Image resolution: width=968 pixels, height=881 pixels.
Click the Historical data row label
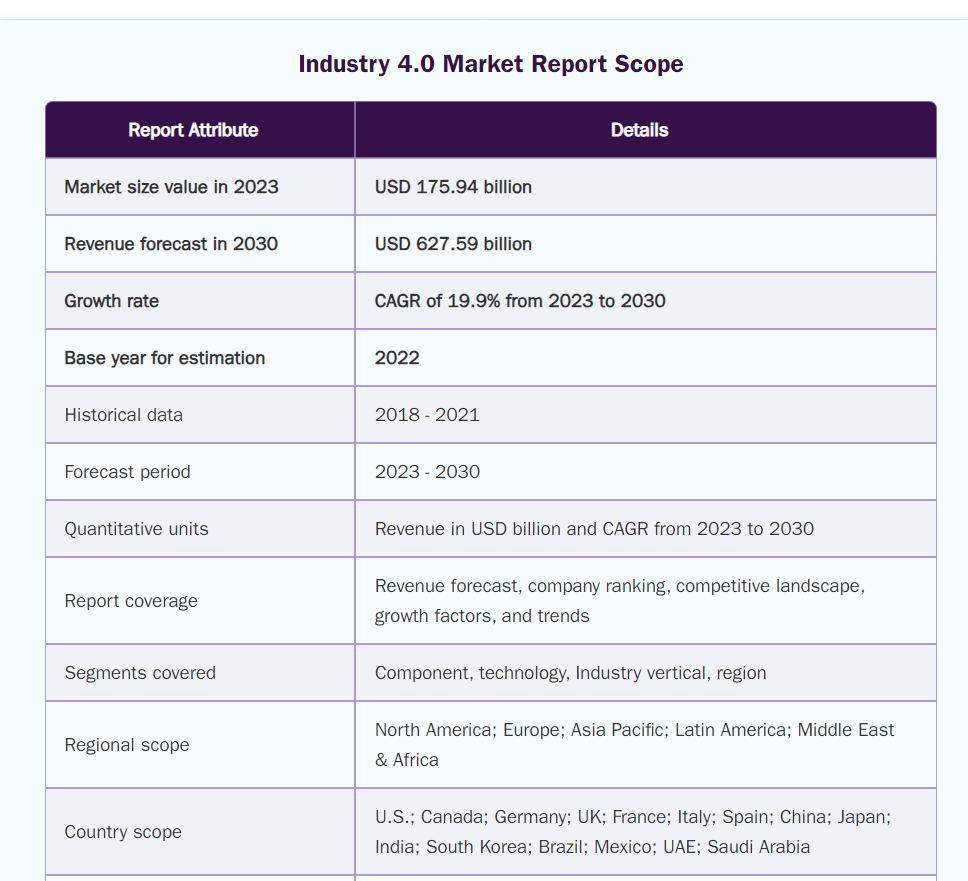click(x=123, y=415)
